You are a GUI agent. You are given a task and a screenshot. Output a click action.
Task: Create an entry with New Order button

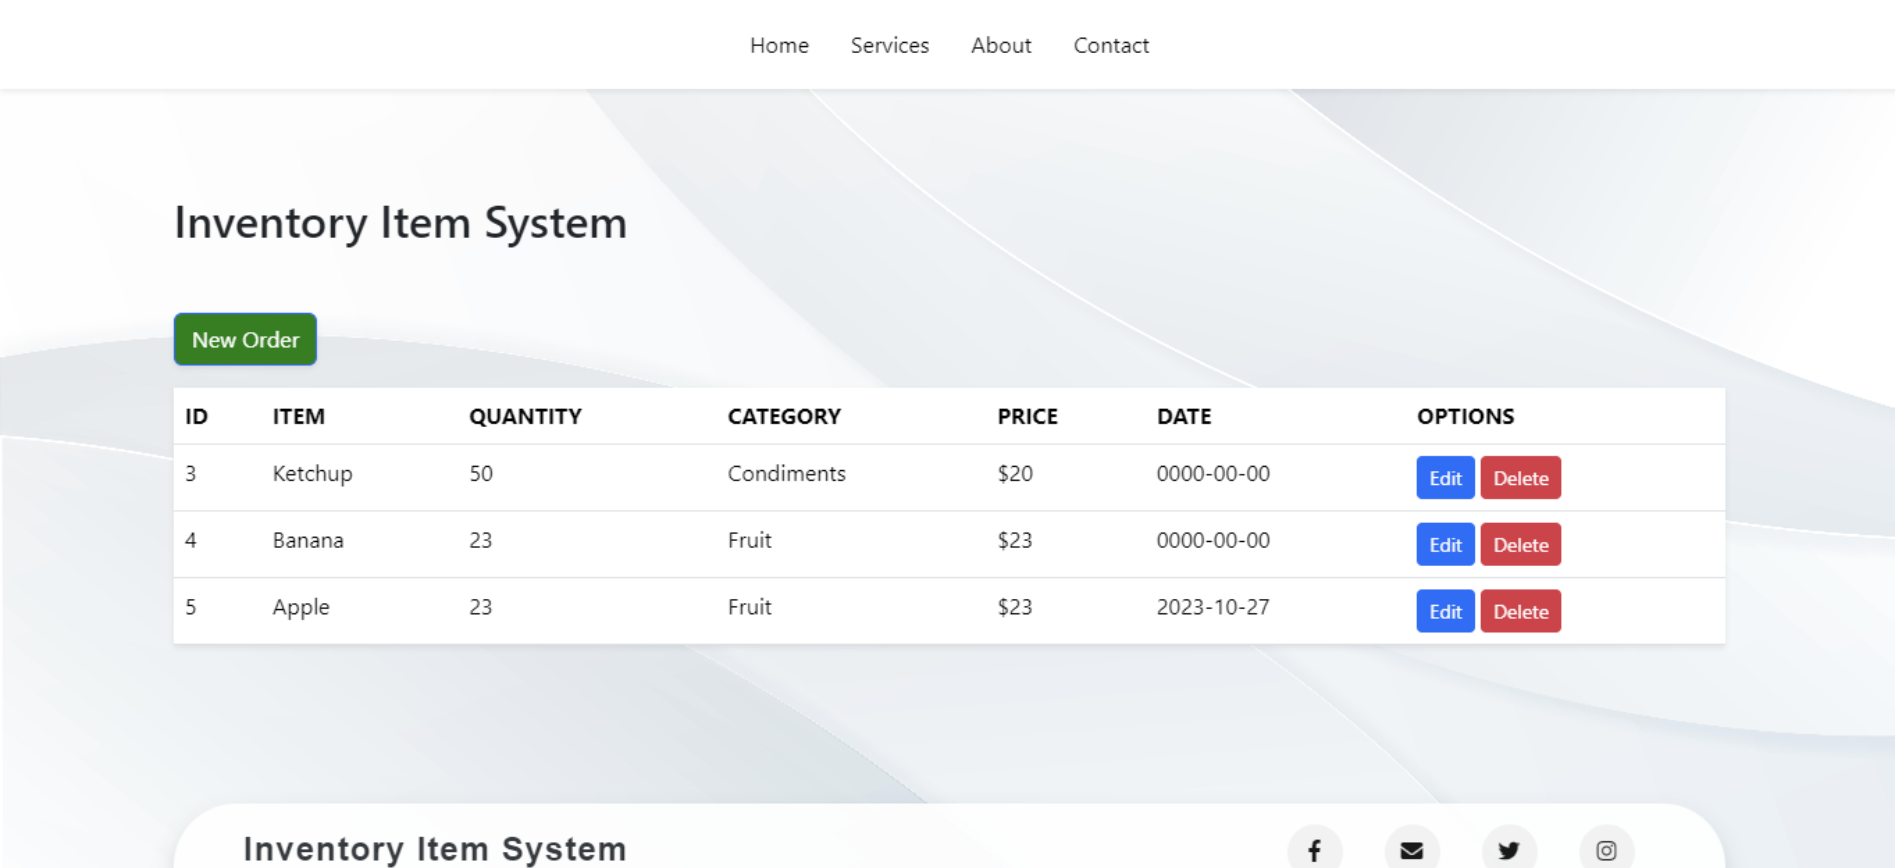click(x=245, y=340)
